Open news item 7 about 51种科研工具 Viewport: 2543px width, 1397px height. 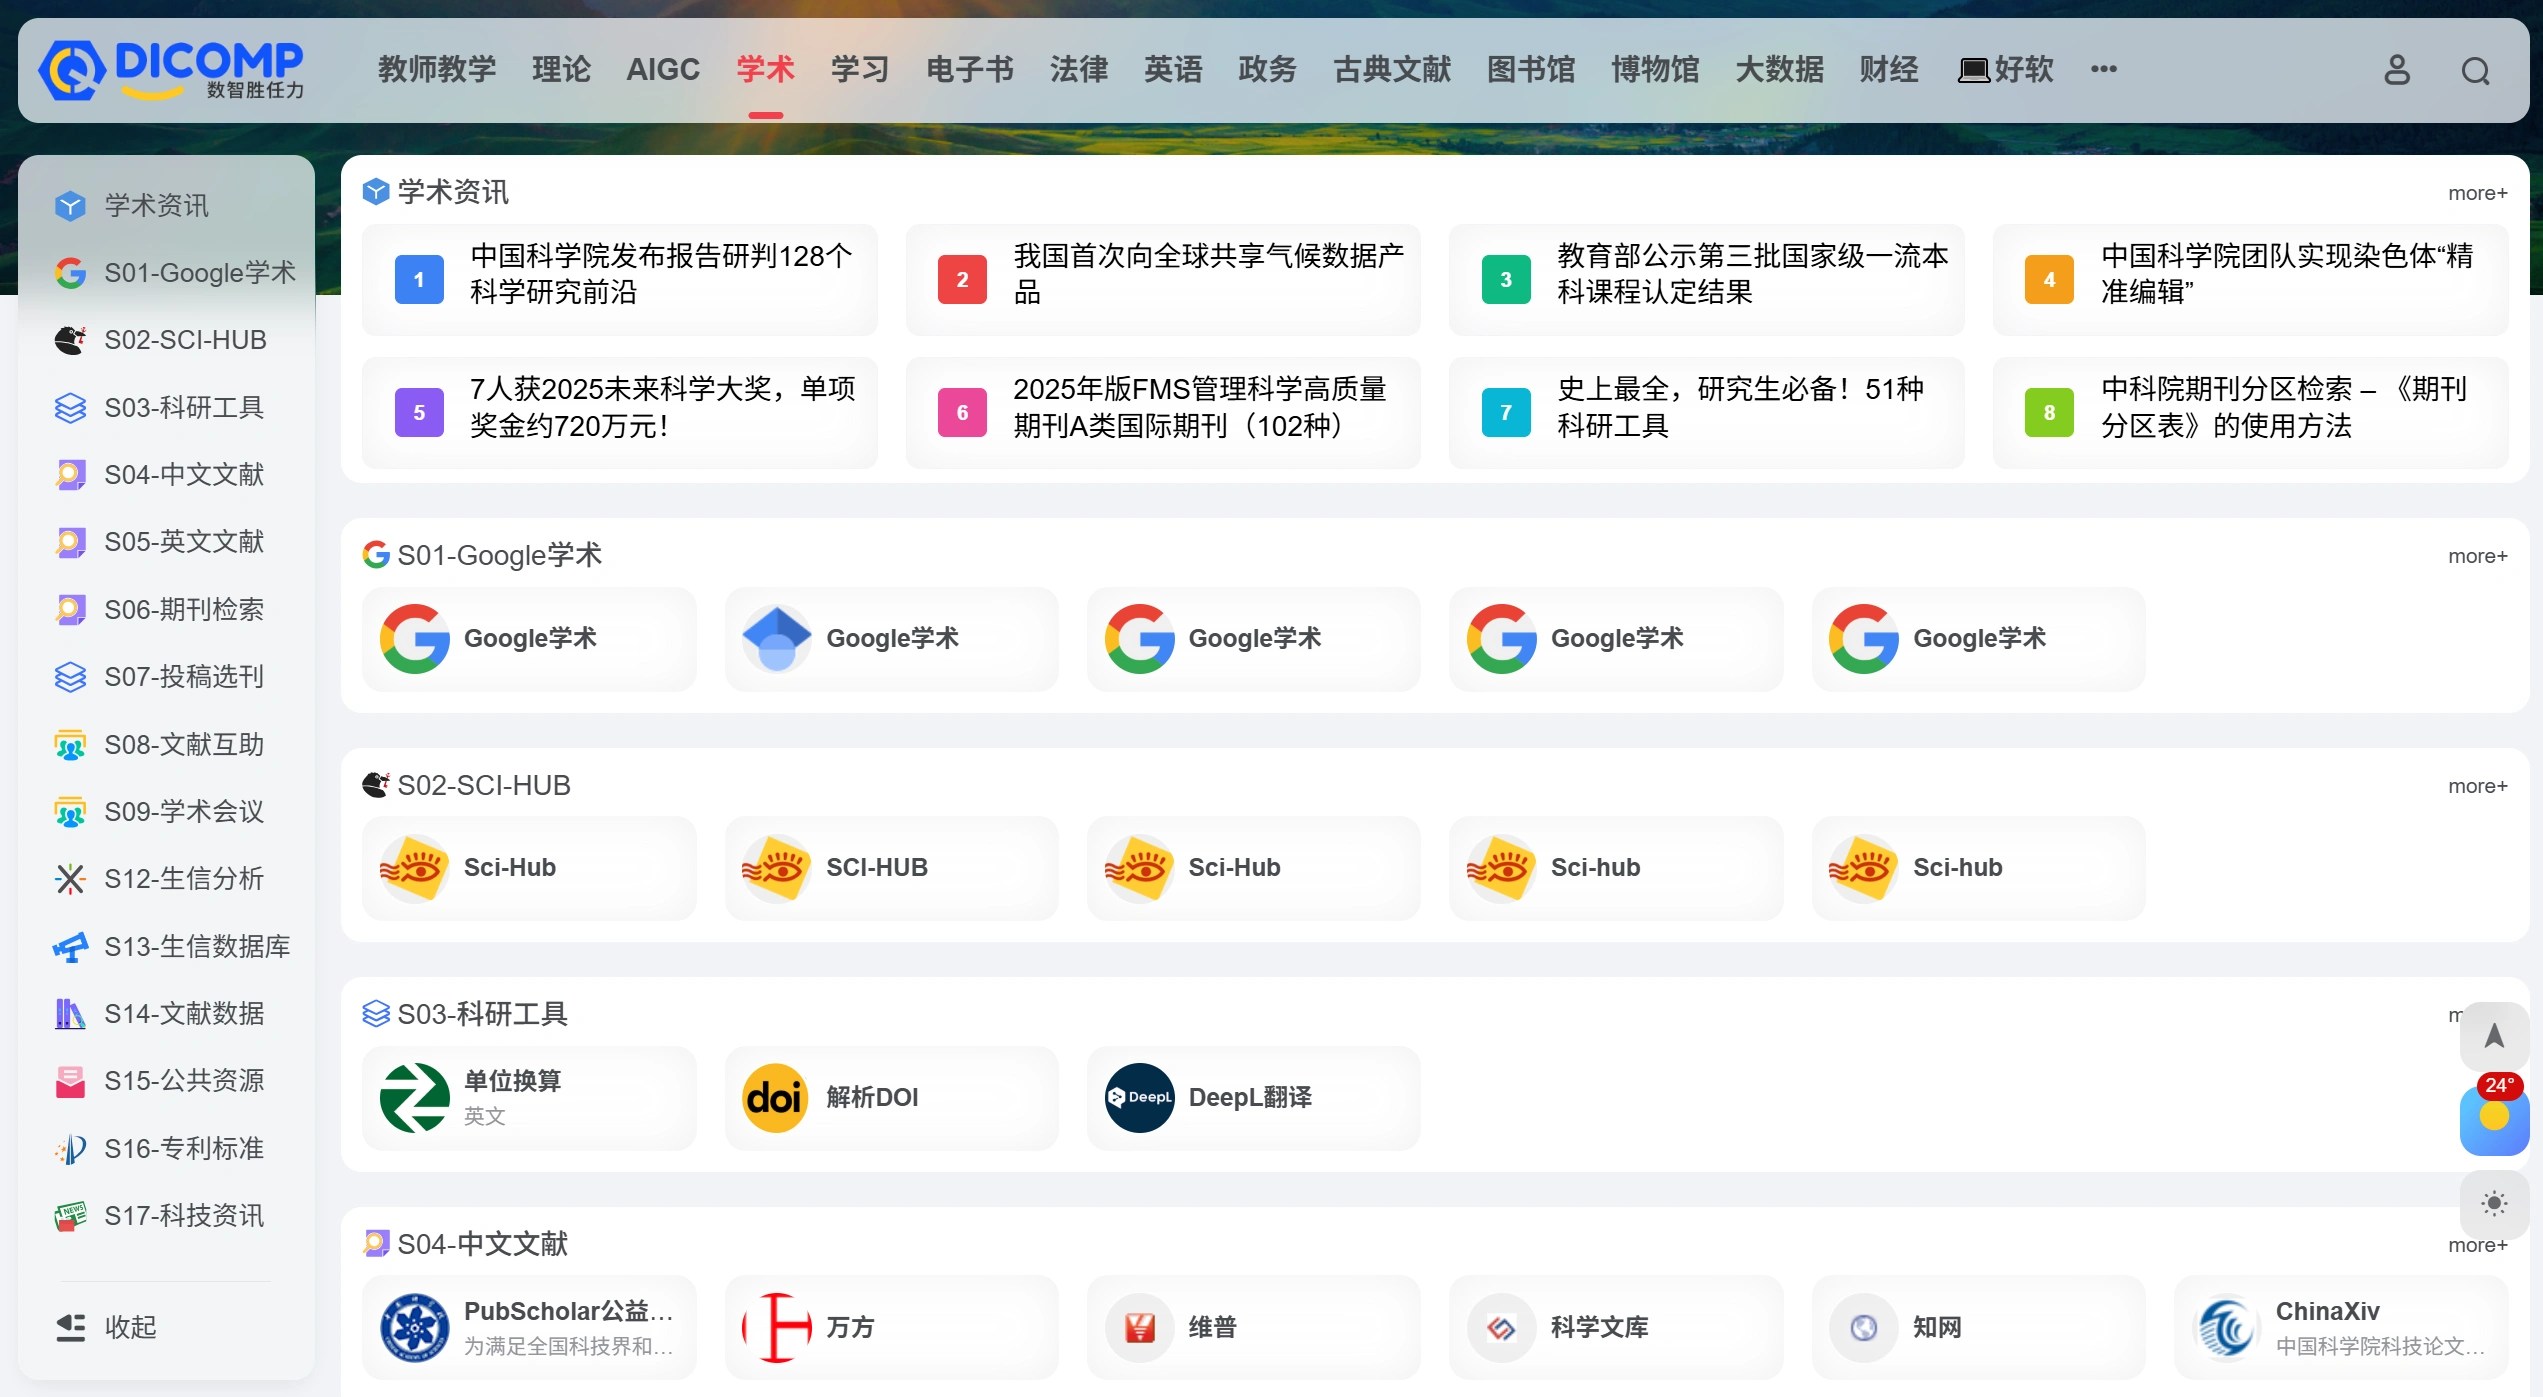[1706, 412]
